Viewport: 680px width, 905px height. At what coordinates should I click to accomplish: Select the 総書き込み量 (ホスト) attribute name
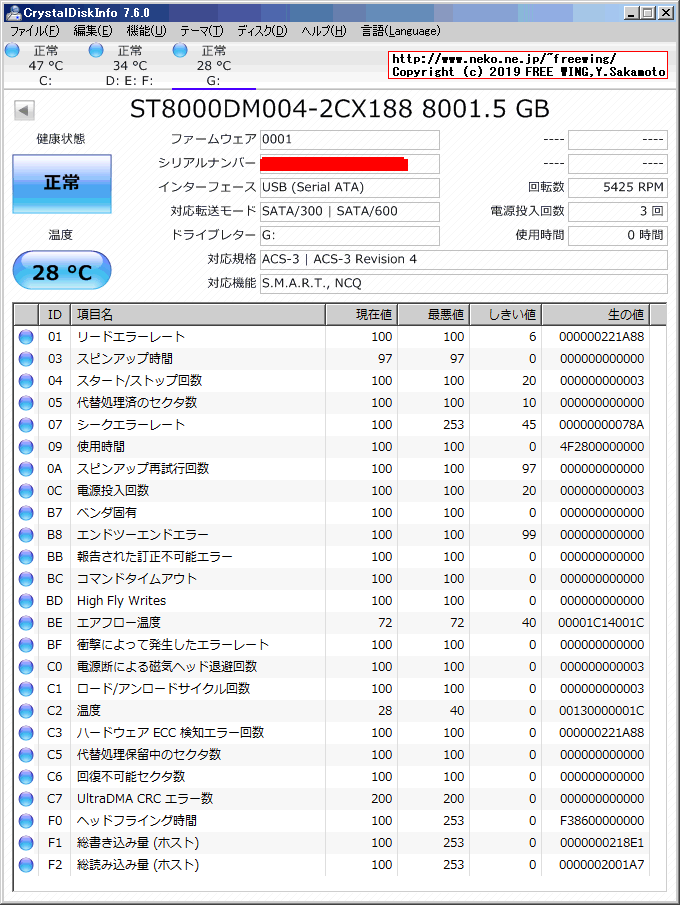point(138,843)
